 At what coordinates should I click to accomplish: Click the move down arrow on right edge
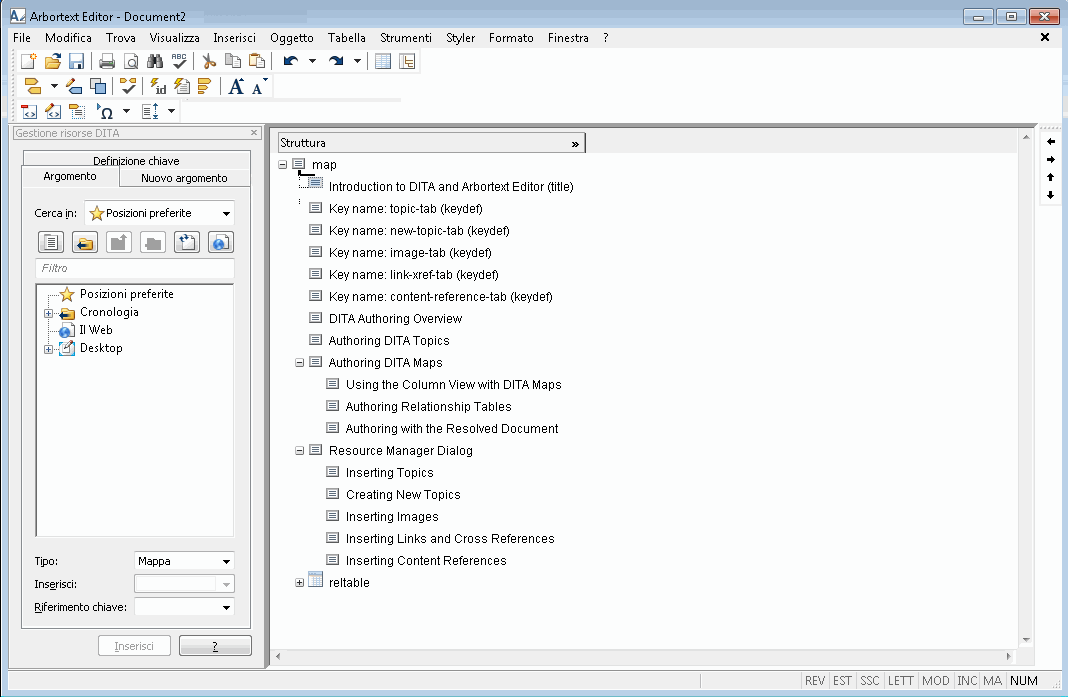[x=1050, y=195]
